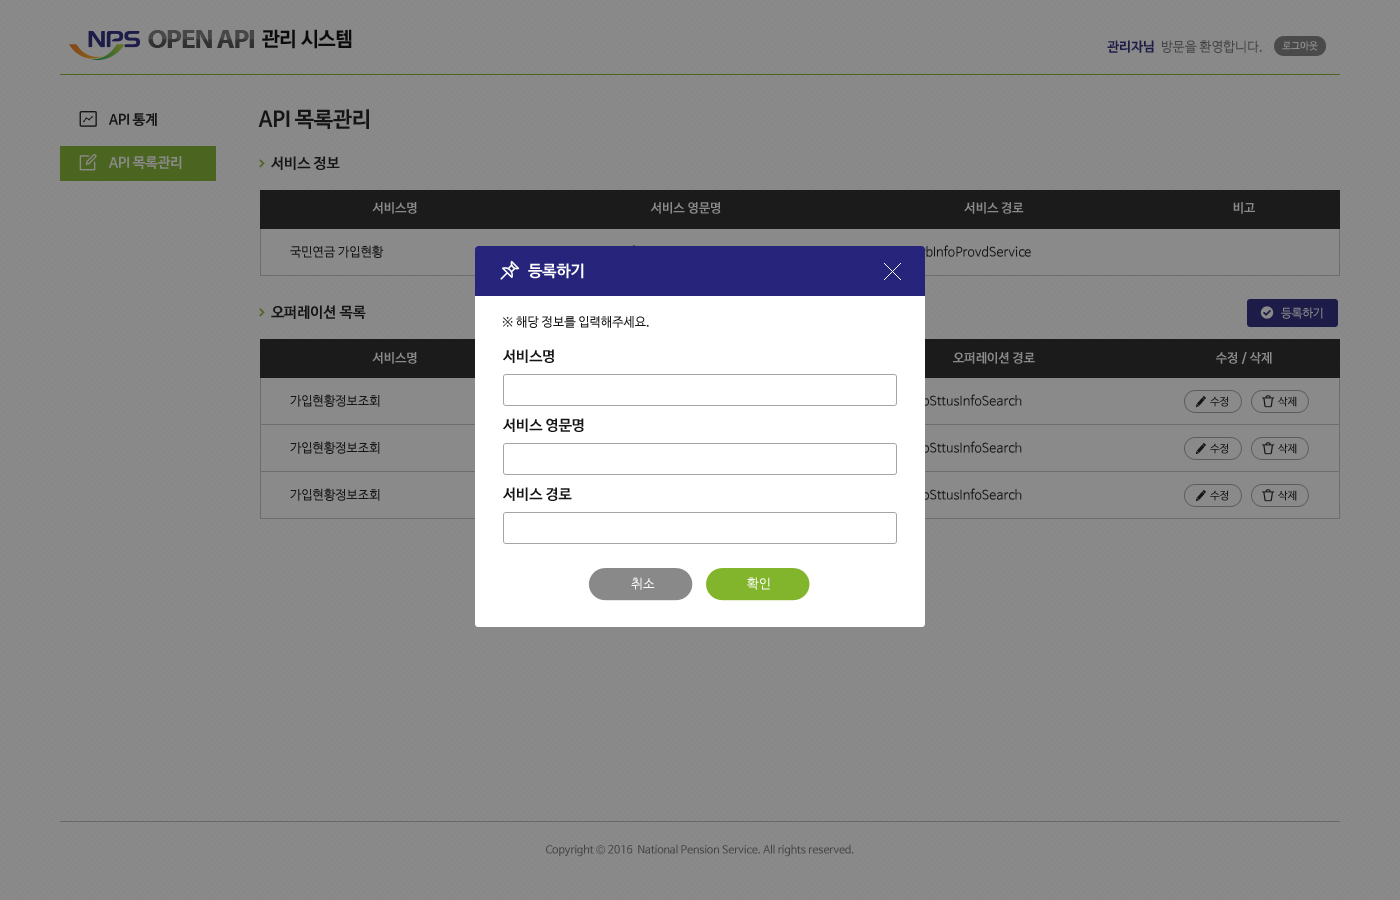The width and height of the screenshot is (1400, 900).
Task: Click the chevron next to 오퍼레이션 목록
Action: (262, 312)
